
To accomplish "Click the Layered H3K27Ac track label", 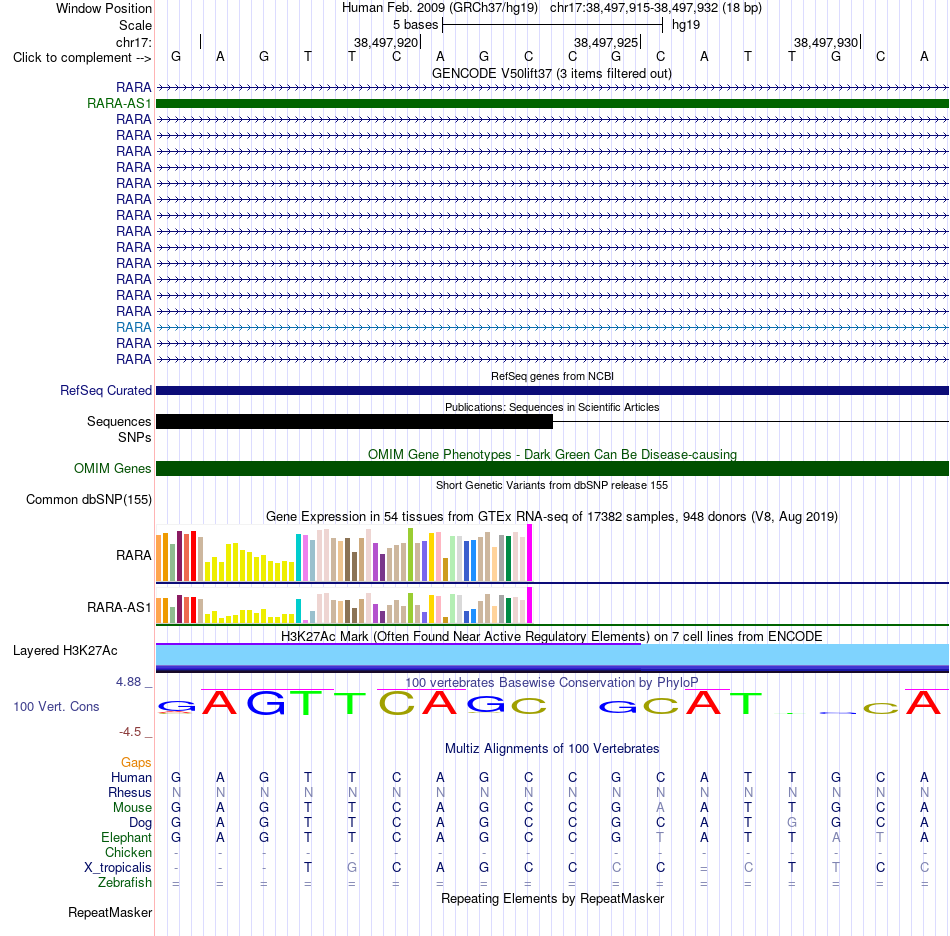I will (x=65, y=651).
